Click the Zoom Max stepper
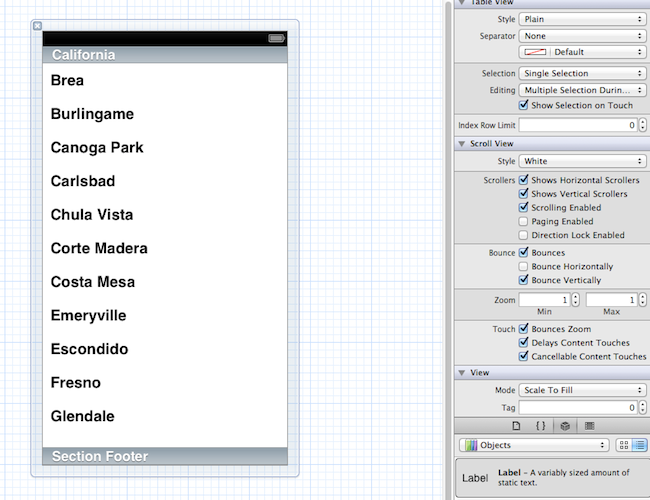Viewport: 650px width, 500px height. tap(643, 300)
